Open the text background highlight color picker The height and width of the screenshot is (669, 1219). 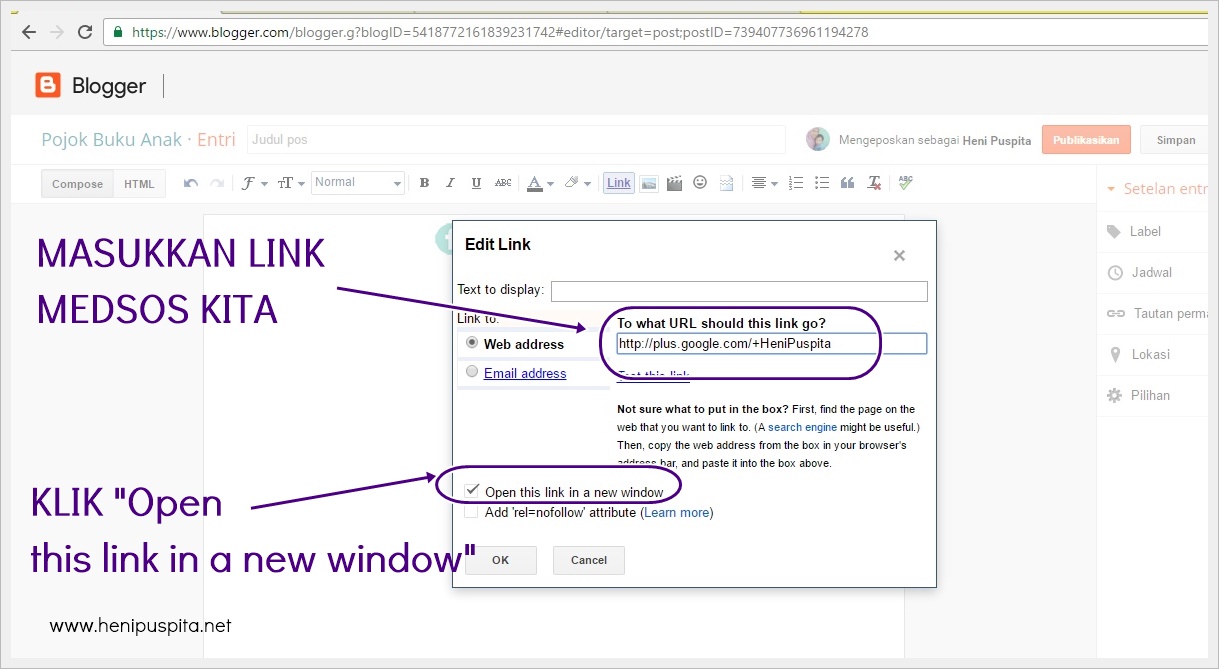point(577,183)
